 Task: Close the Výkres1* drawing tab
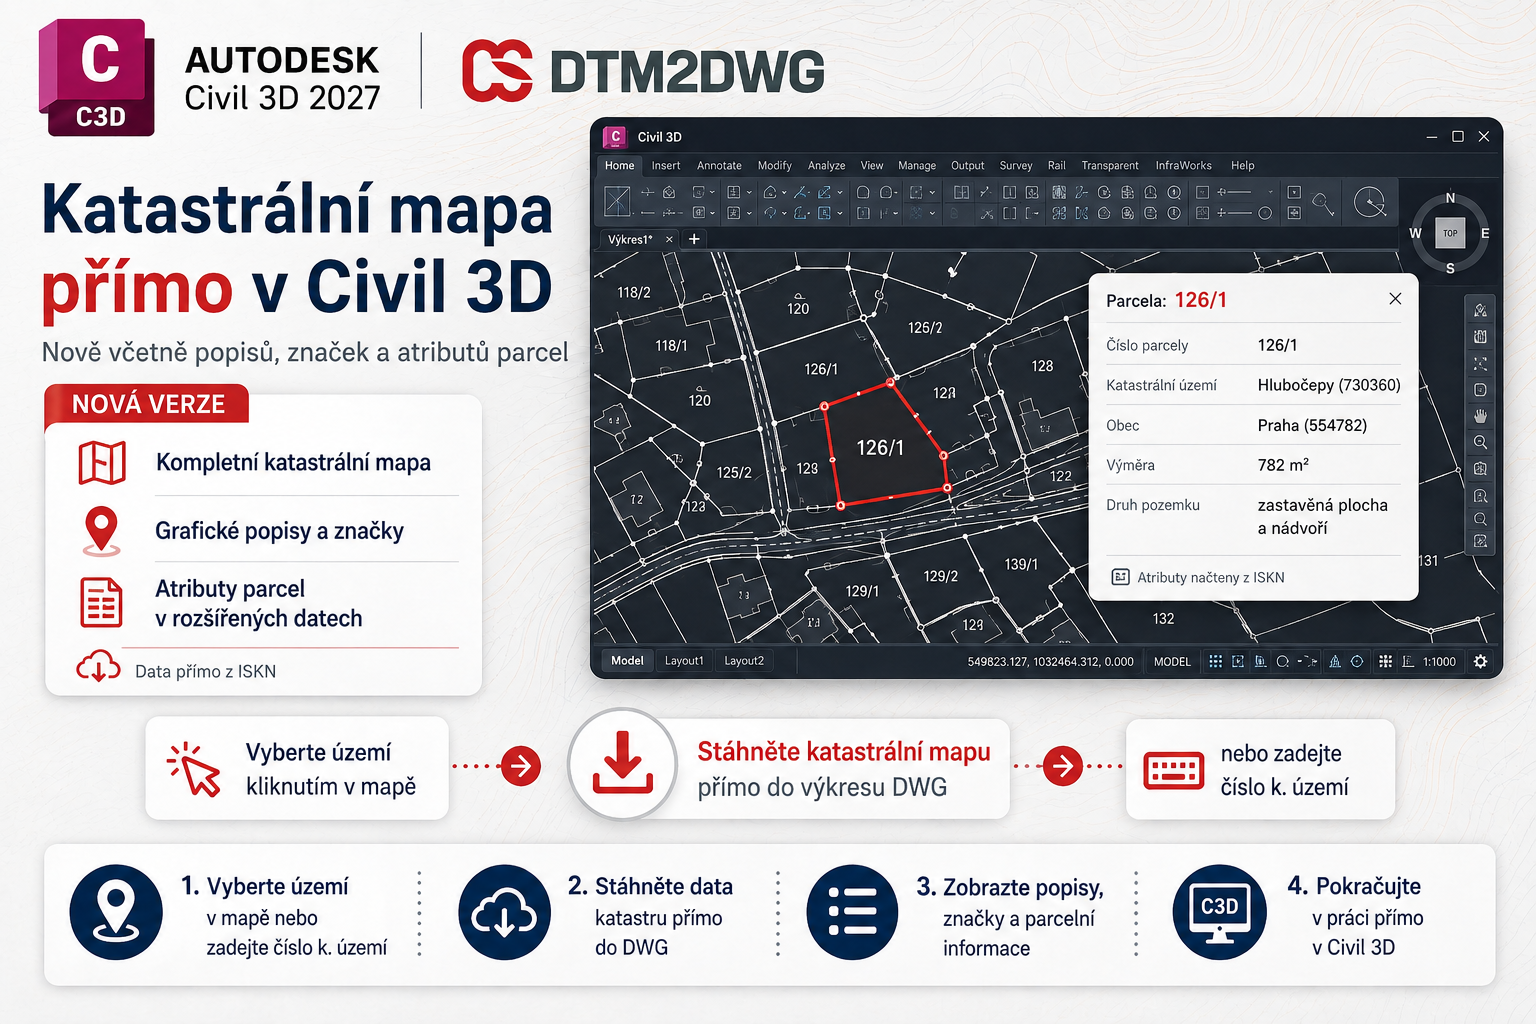click(669, 240)
